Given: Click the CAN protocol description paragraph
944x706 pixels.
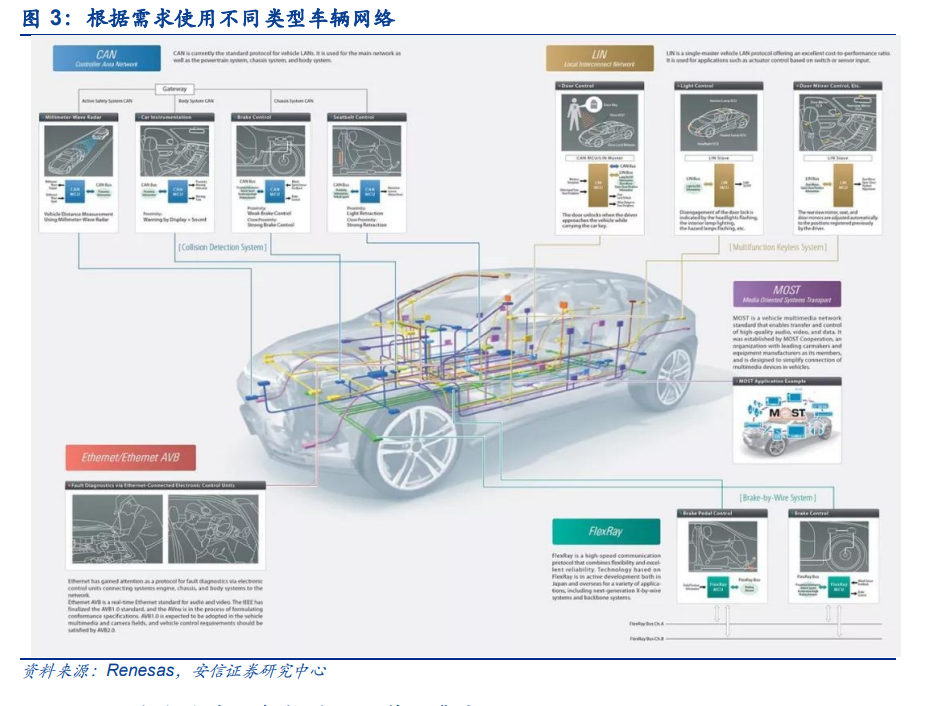Looking at the screenshot, I should point(287,57).
